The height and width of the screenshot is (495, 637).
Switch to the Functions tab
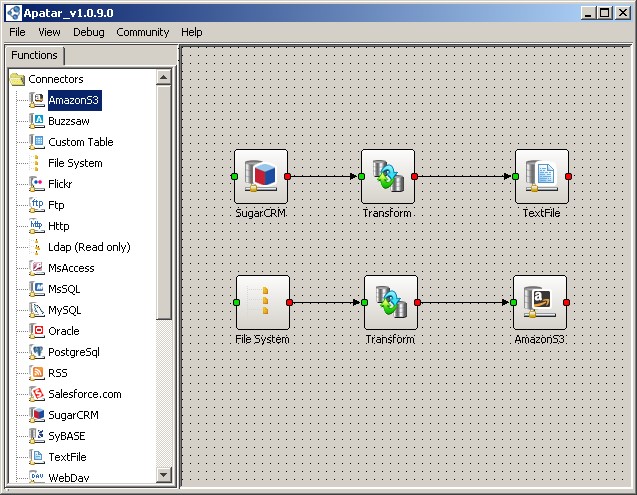pos(35,55)
